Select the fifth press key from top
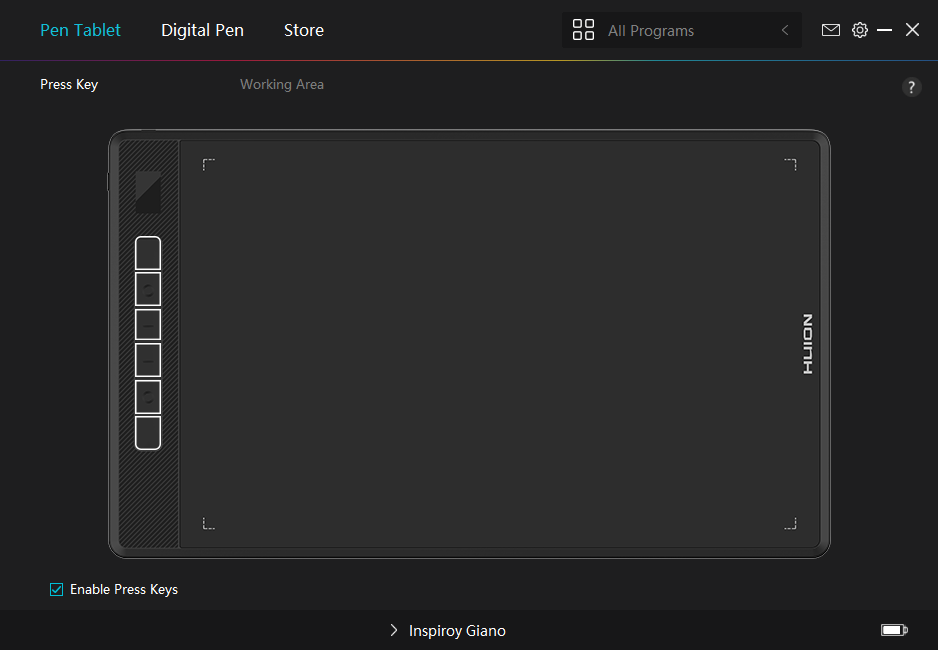Viewport: 938px width, 650px height. tap(148, 396)
